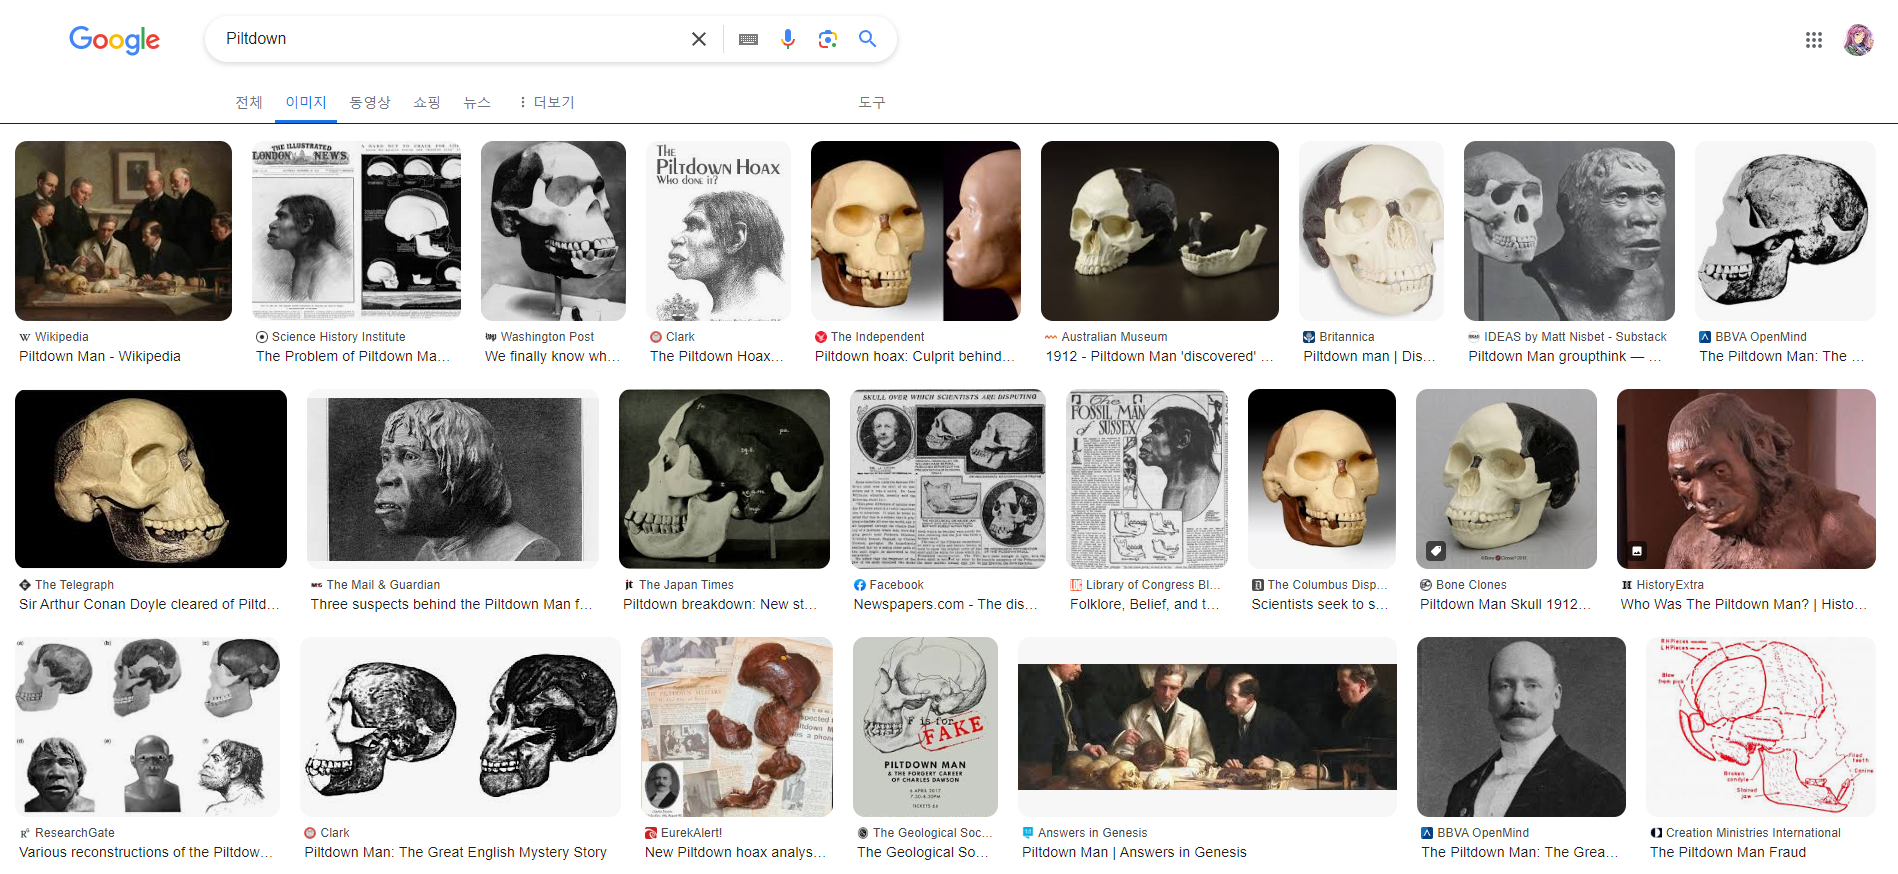1898x874 pixels.
Task: Open the on-screen keyboard input tool
Action: click(748, 39)
